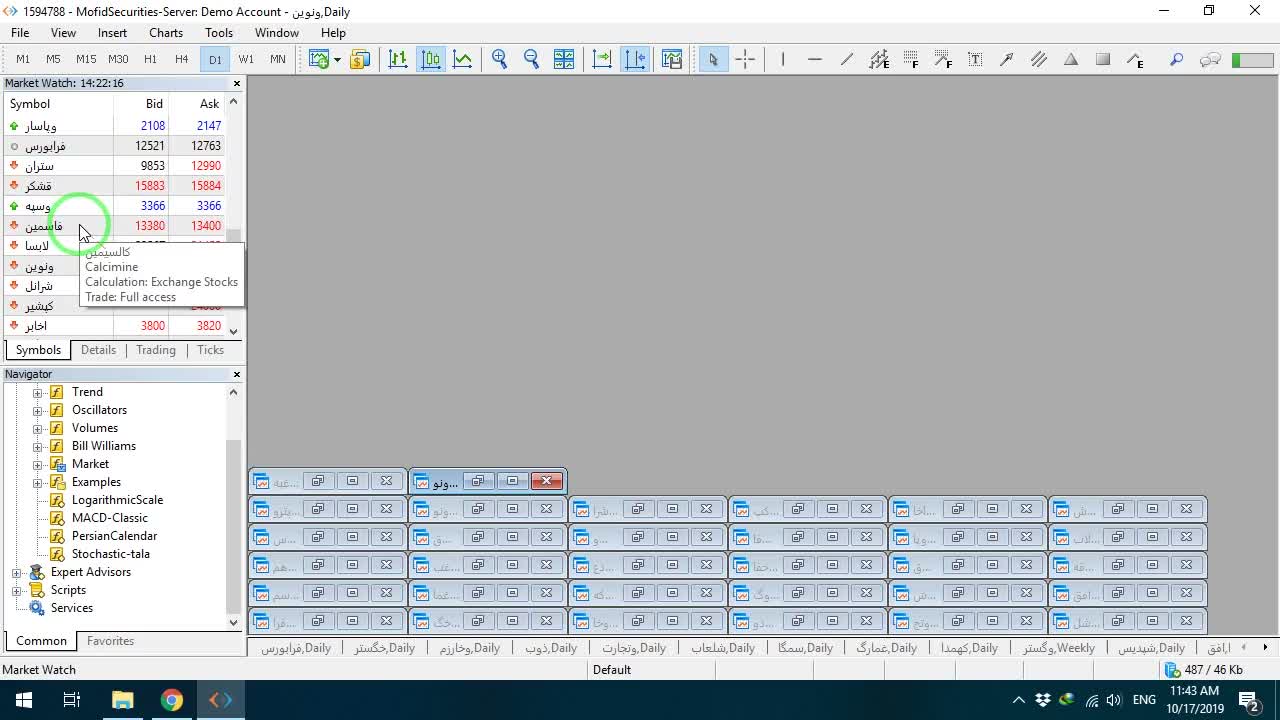Open the tile windows icon
This screenshot has height=720, width=1280.
(x=564, y=60)
